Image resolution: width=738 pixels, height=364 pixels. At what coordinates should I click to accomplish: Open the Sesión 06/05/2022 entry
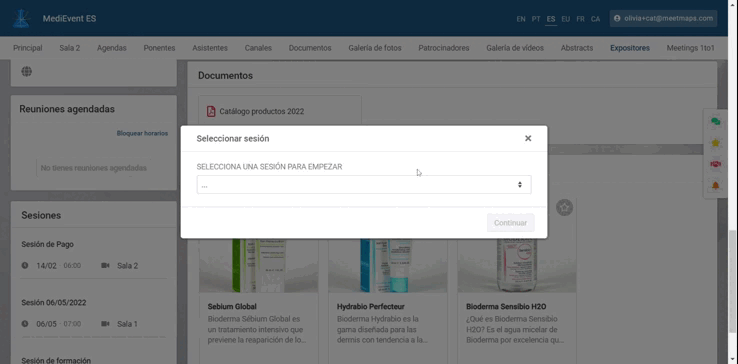54,303
